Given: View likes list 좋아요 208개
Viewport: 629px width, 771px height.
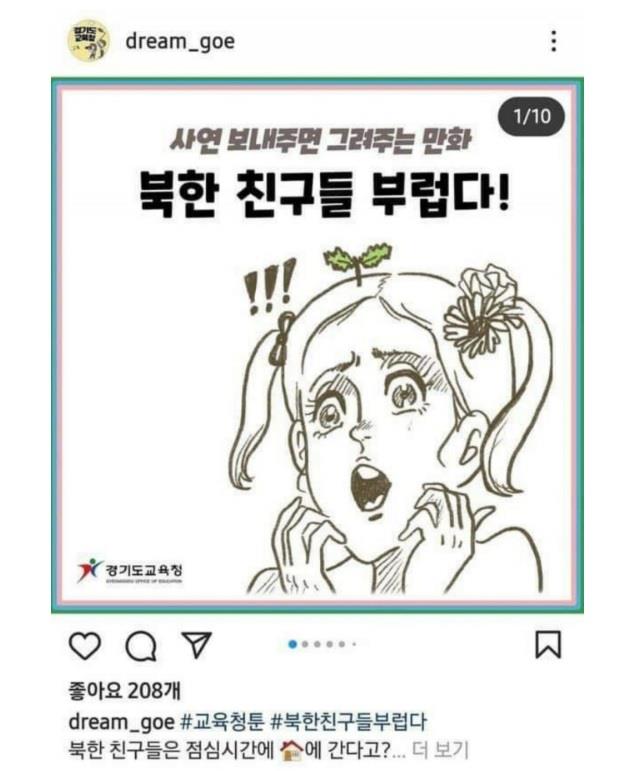Looking at the screenshot, I should [124, 691].
